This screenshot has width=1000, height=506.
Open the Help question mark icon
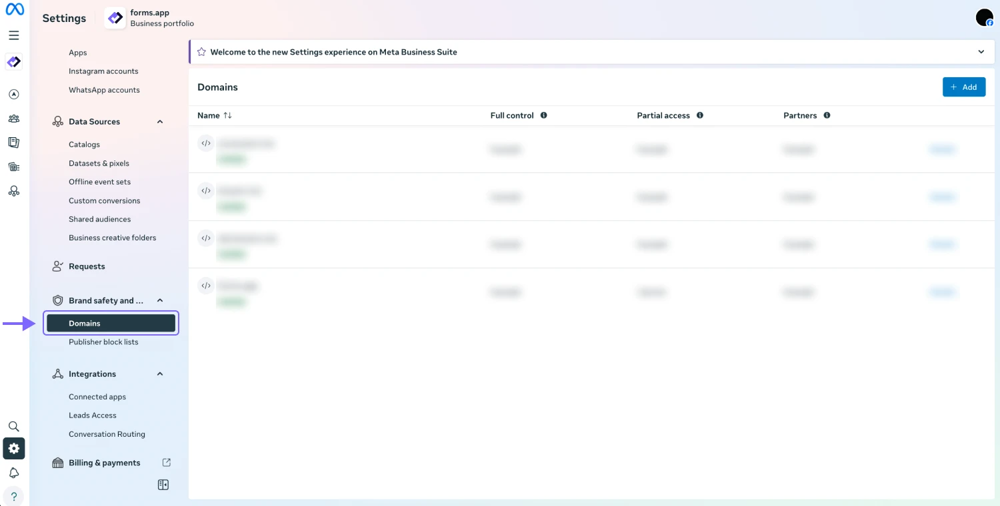pyautogui.click(x=14, y=496)
